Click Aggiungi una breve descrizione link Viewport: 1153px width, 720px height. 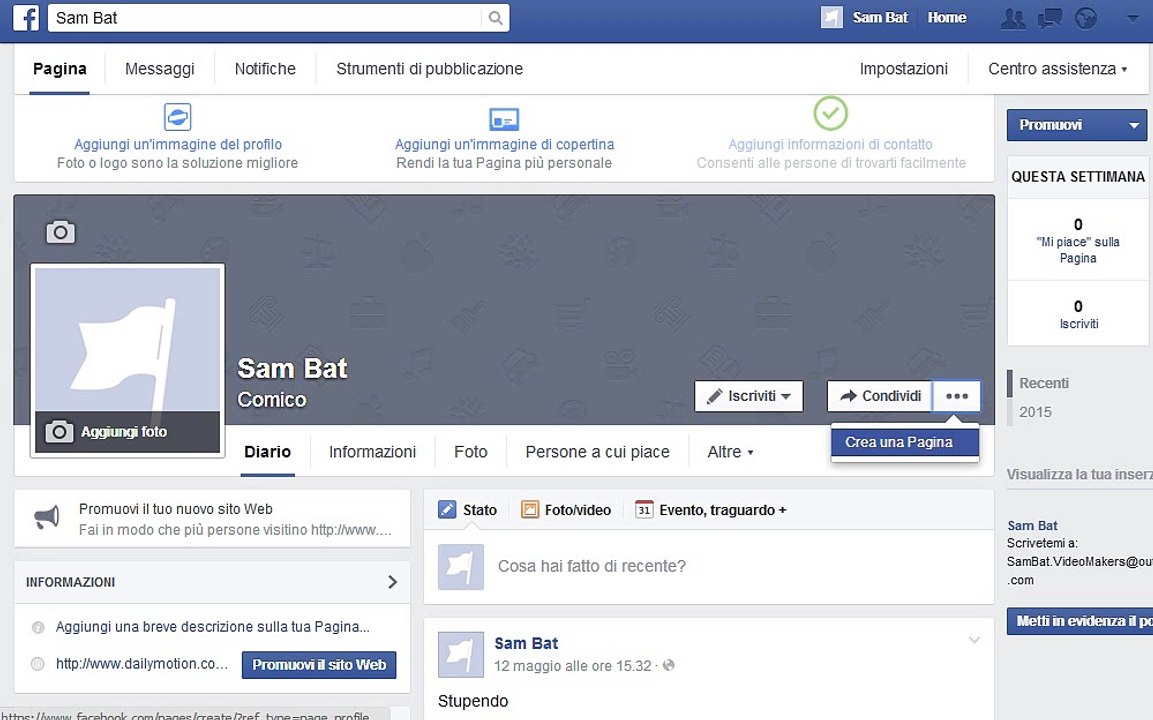pyautogui.click(x=213, y=627)
